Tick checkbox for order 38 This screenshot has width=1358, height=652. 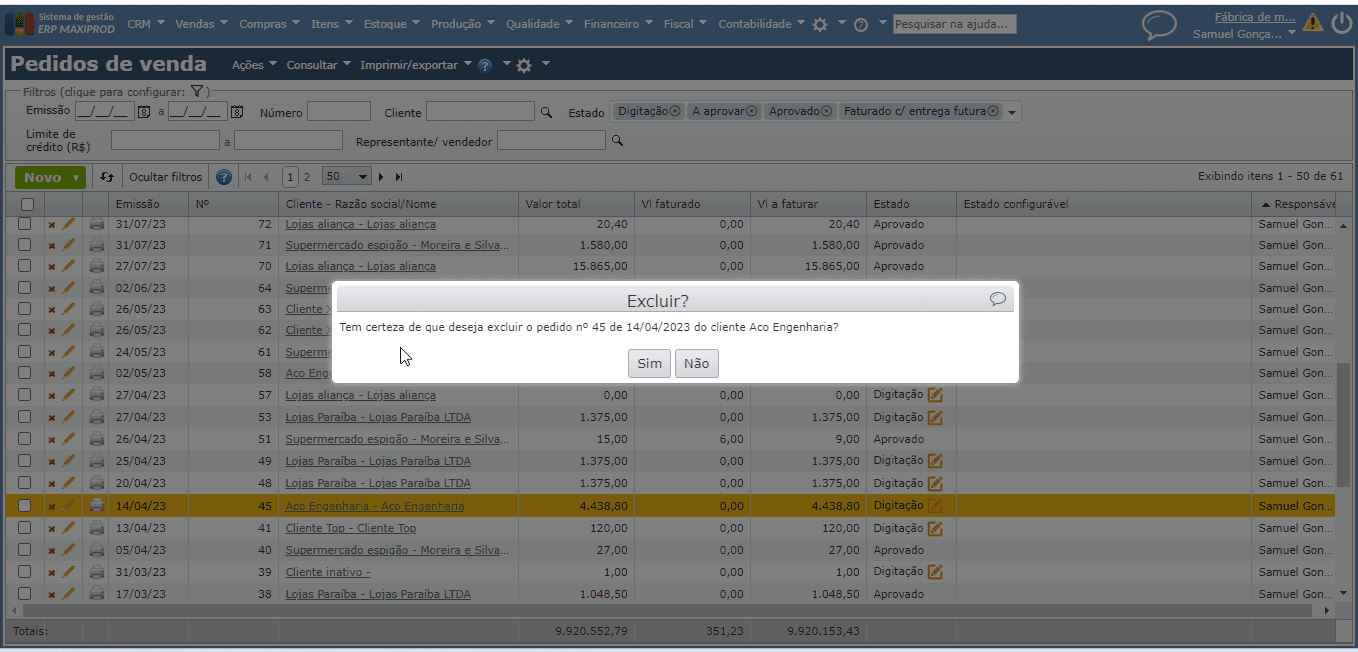pyautogui.click(x=25, y=594)
